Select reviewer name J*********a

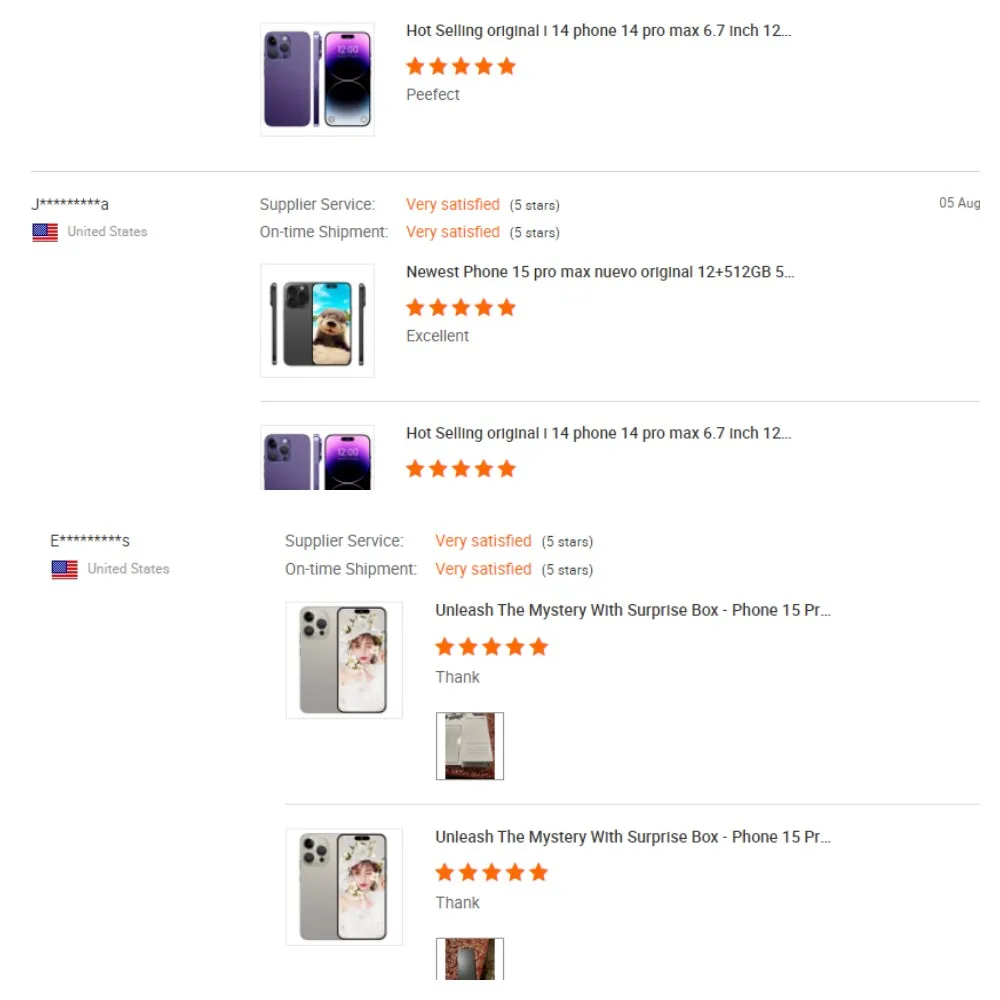tap(70, 204)
